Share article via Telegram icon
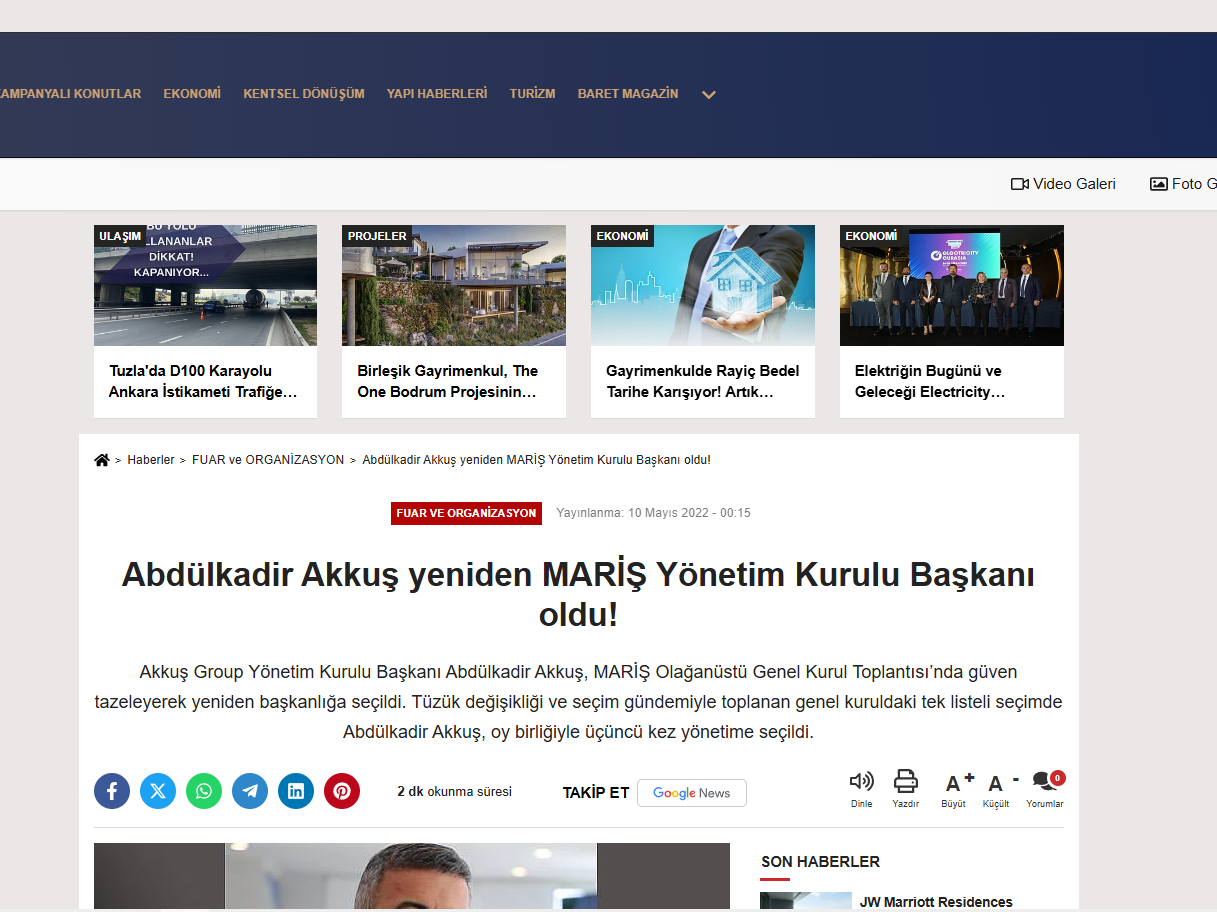Image resolution: width=1217 pixels, height=912 pixels. 250,791
